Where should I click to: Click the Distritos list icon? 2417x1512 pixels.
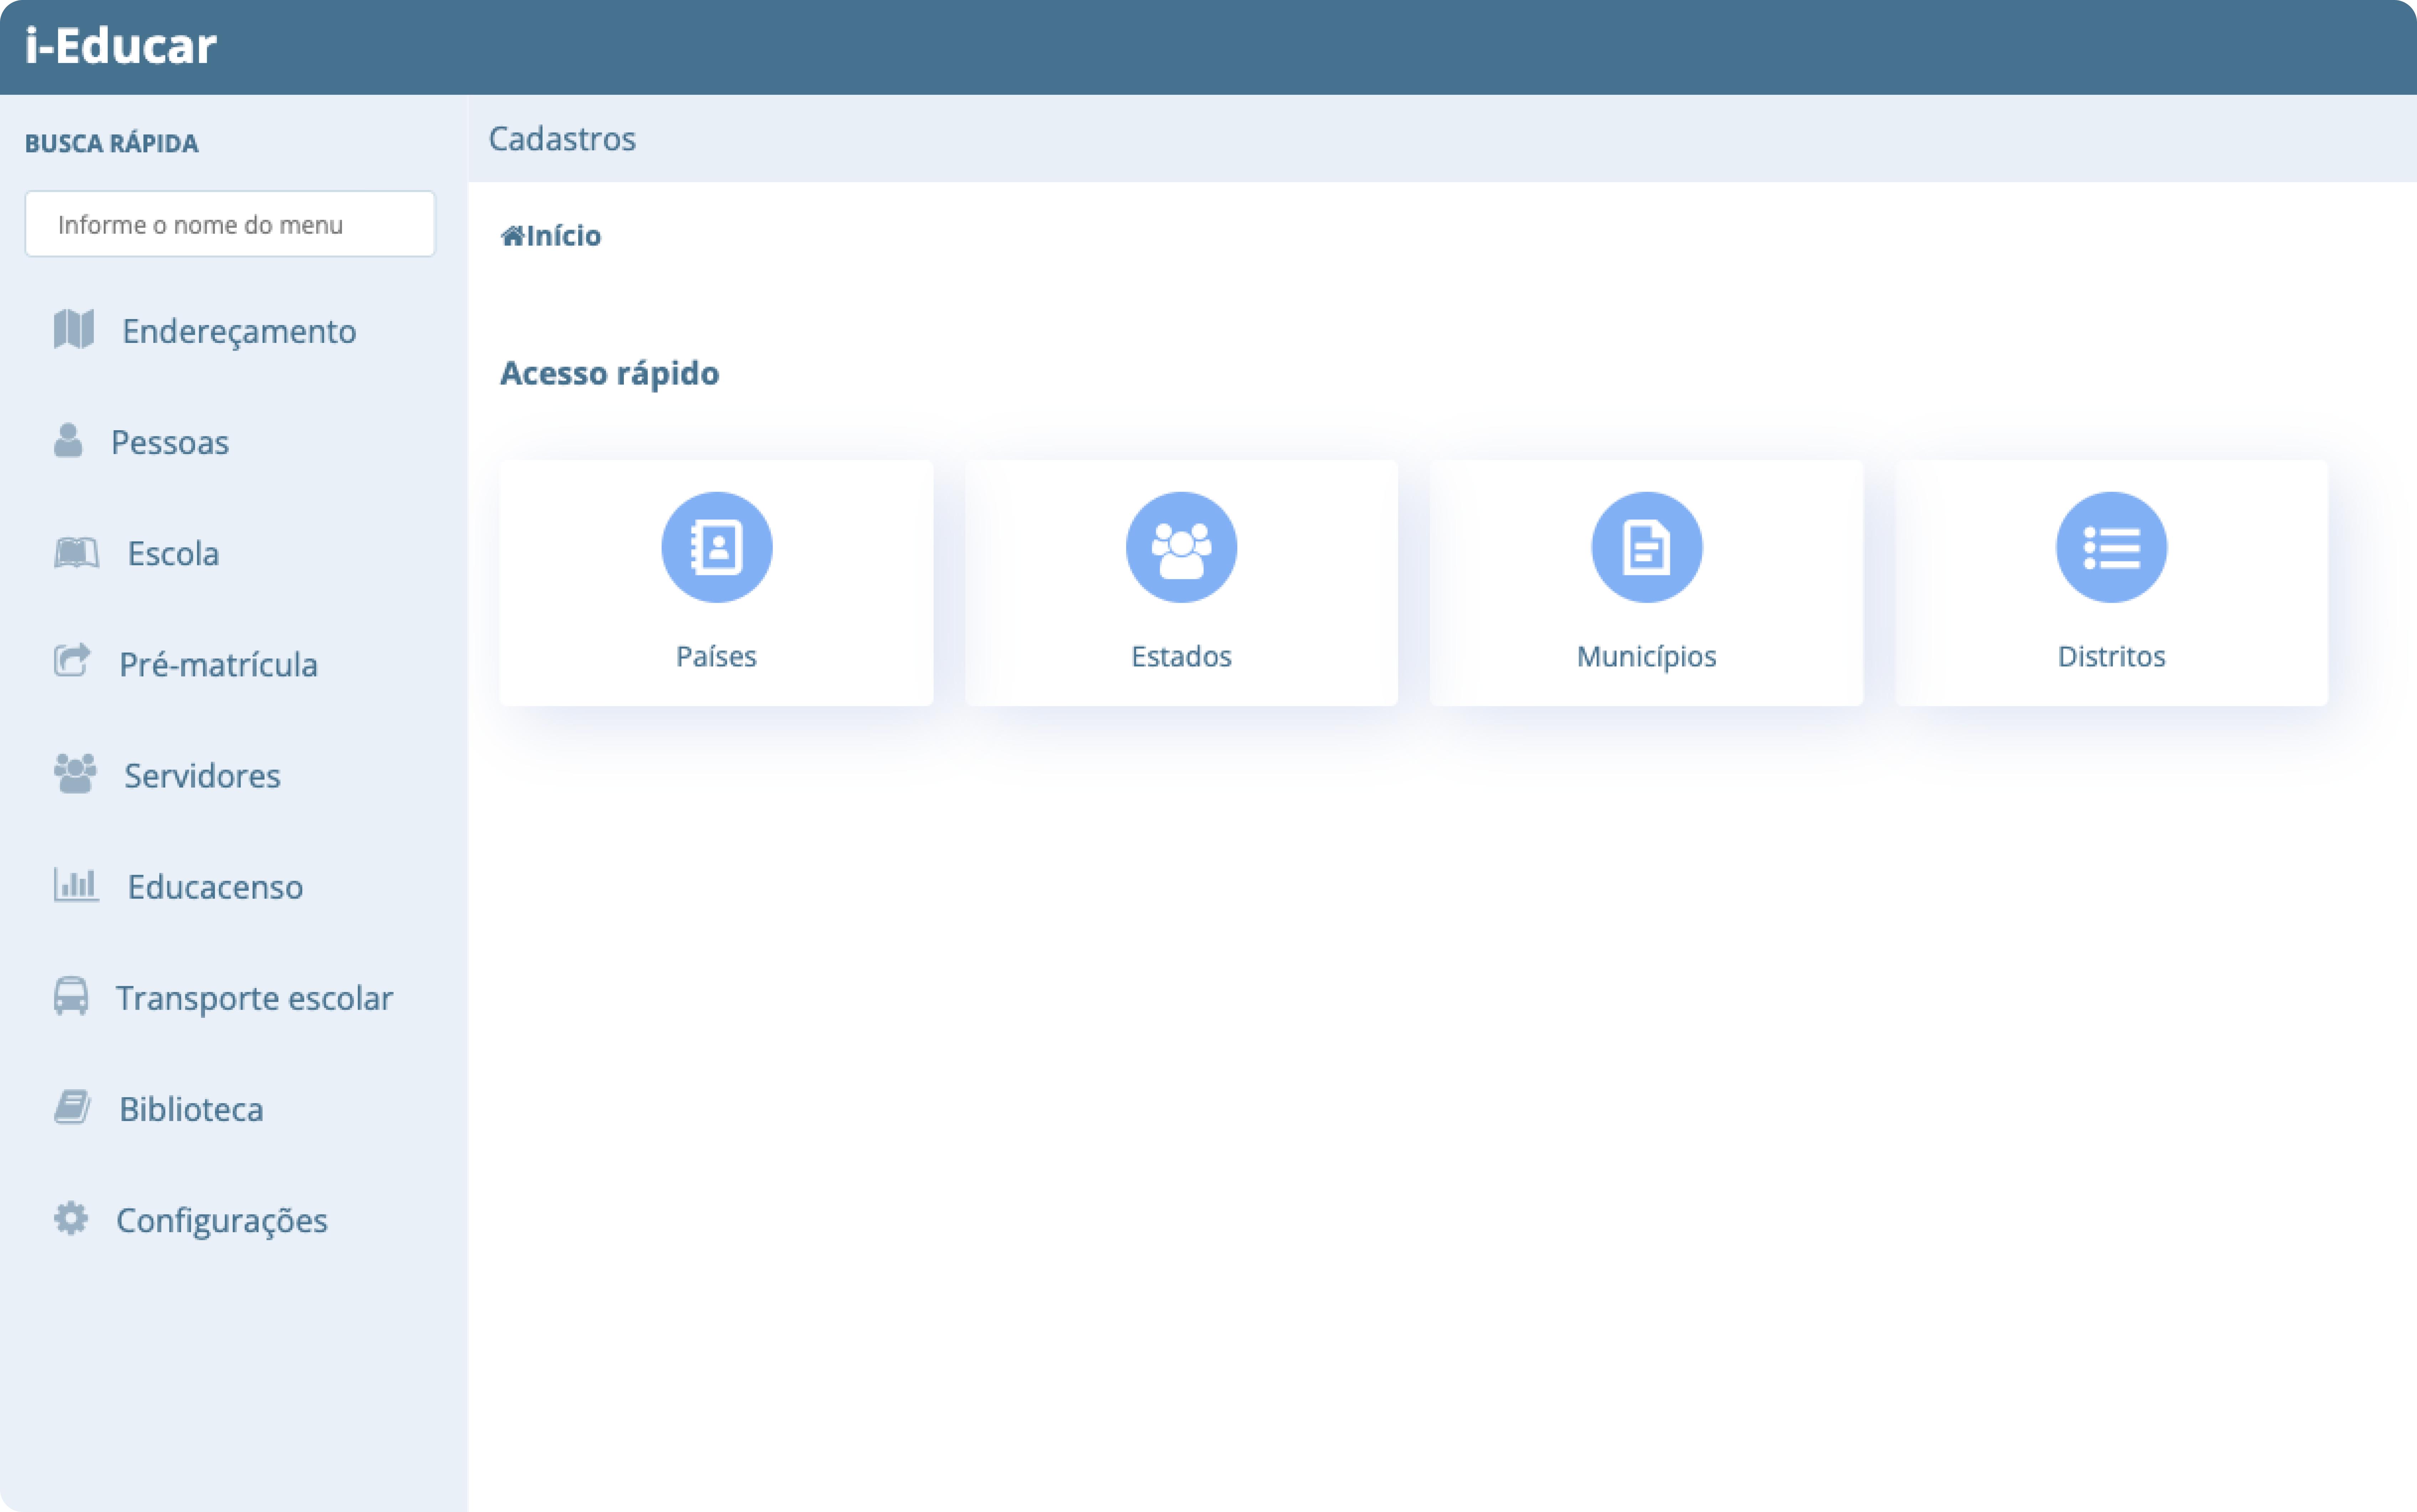2111,547
